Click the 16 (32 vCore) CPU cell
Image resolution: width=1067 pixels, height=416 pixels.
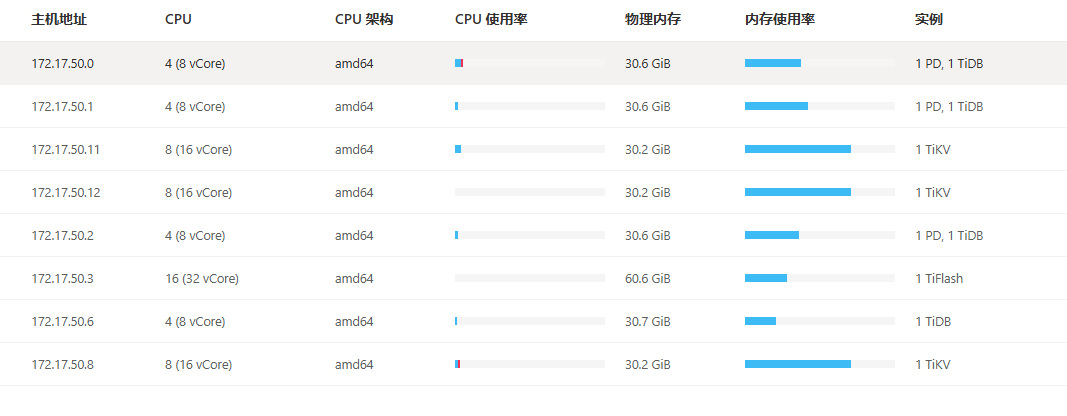pyautogui.click(x=202, y=279)
